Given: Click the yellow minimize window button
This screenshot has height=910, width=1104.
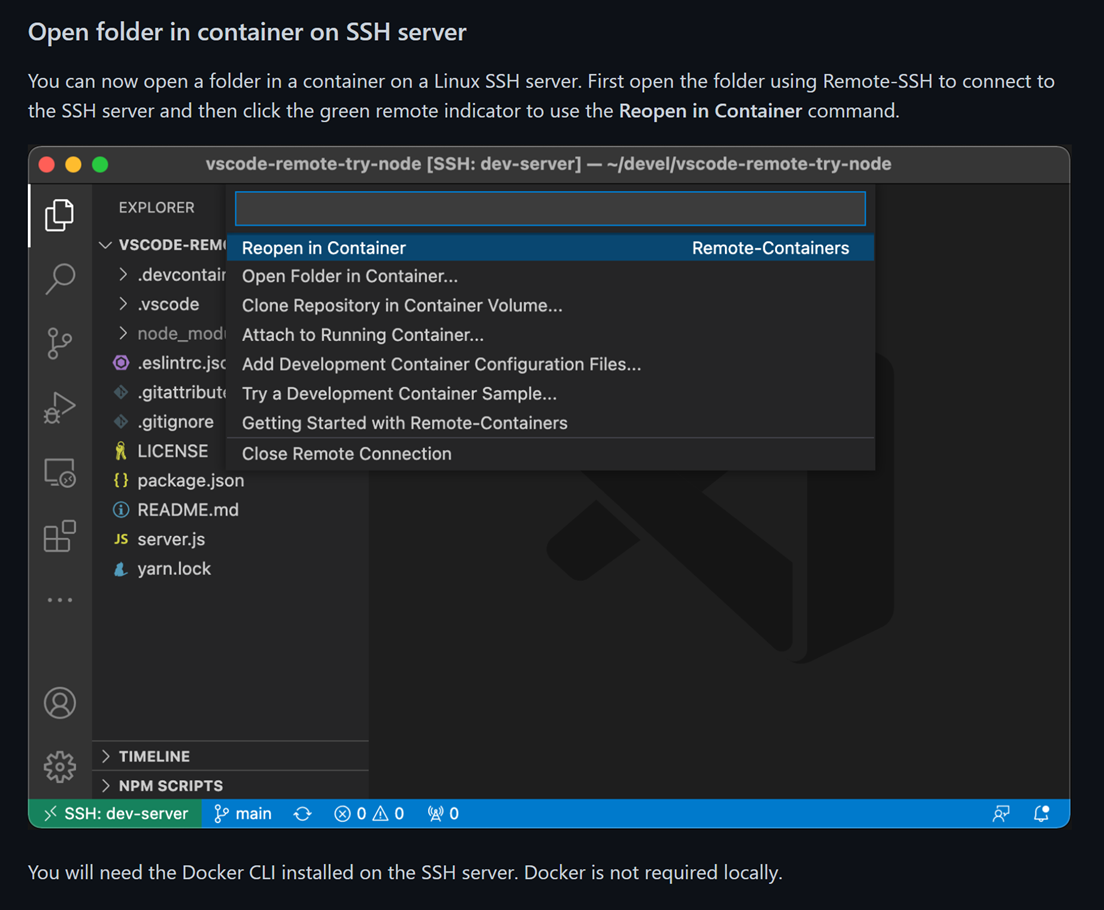Looking at the screenshot, I should [73, 164].
